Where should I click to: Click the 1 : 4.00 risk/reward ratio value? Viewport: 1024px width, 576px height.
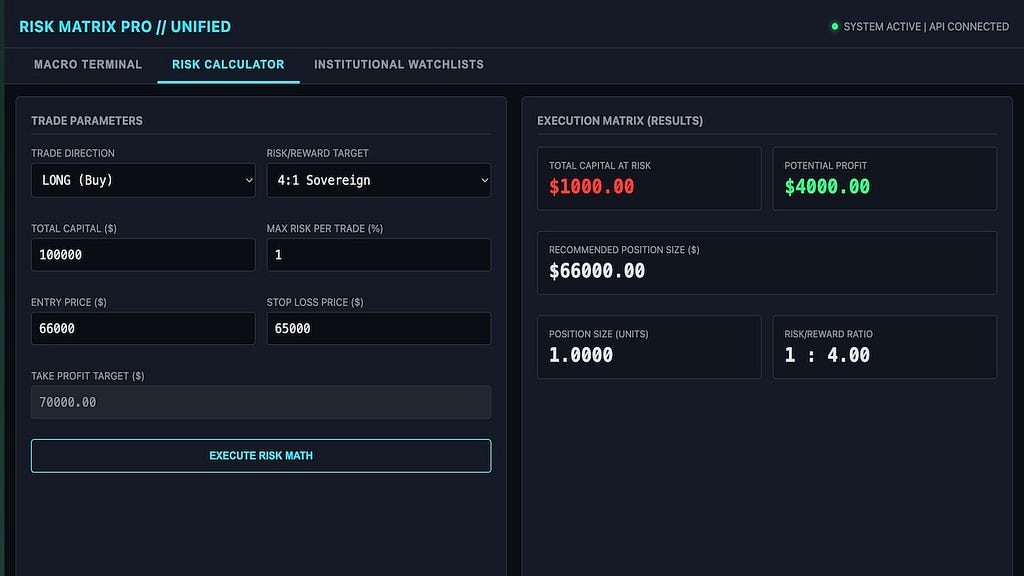[827, 355]
